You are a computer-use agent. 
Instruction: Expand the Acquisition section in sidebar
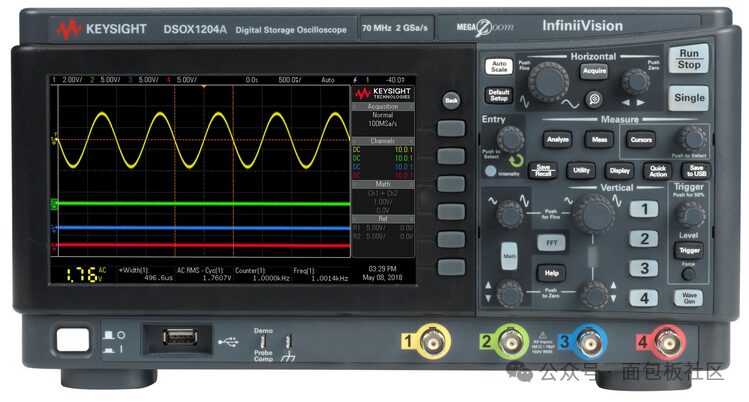tap(383, 106)
